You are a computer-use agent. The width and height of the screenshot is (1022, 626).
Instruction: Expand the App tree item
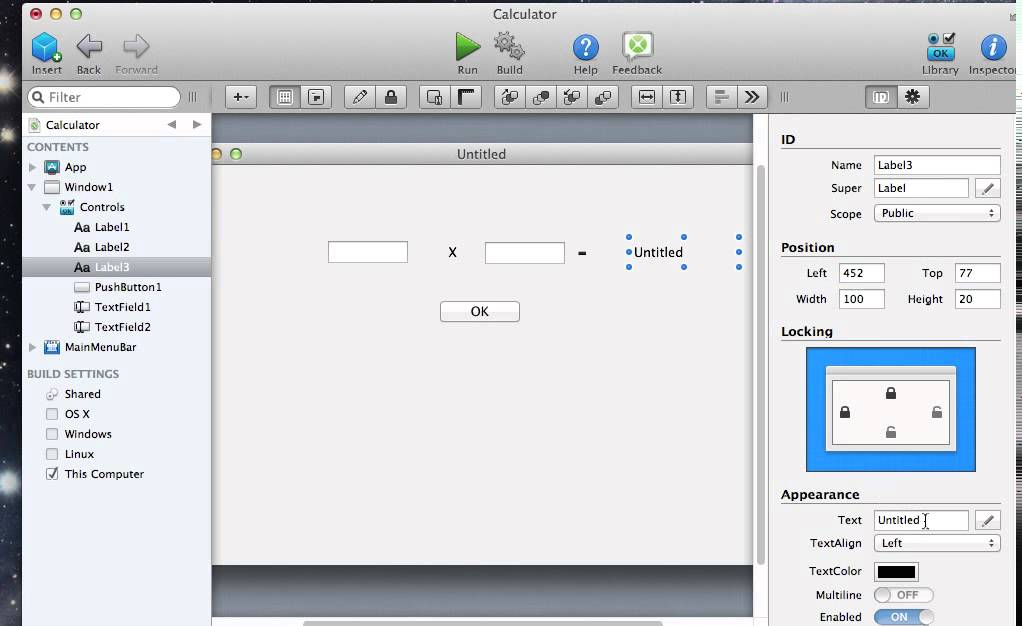[x=32, y=168]
